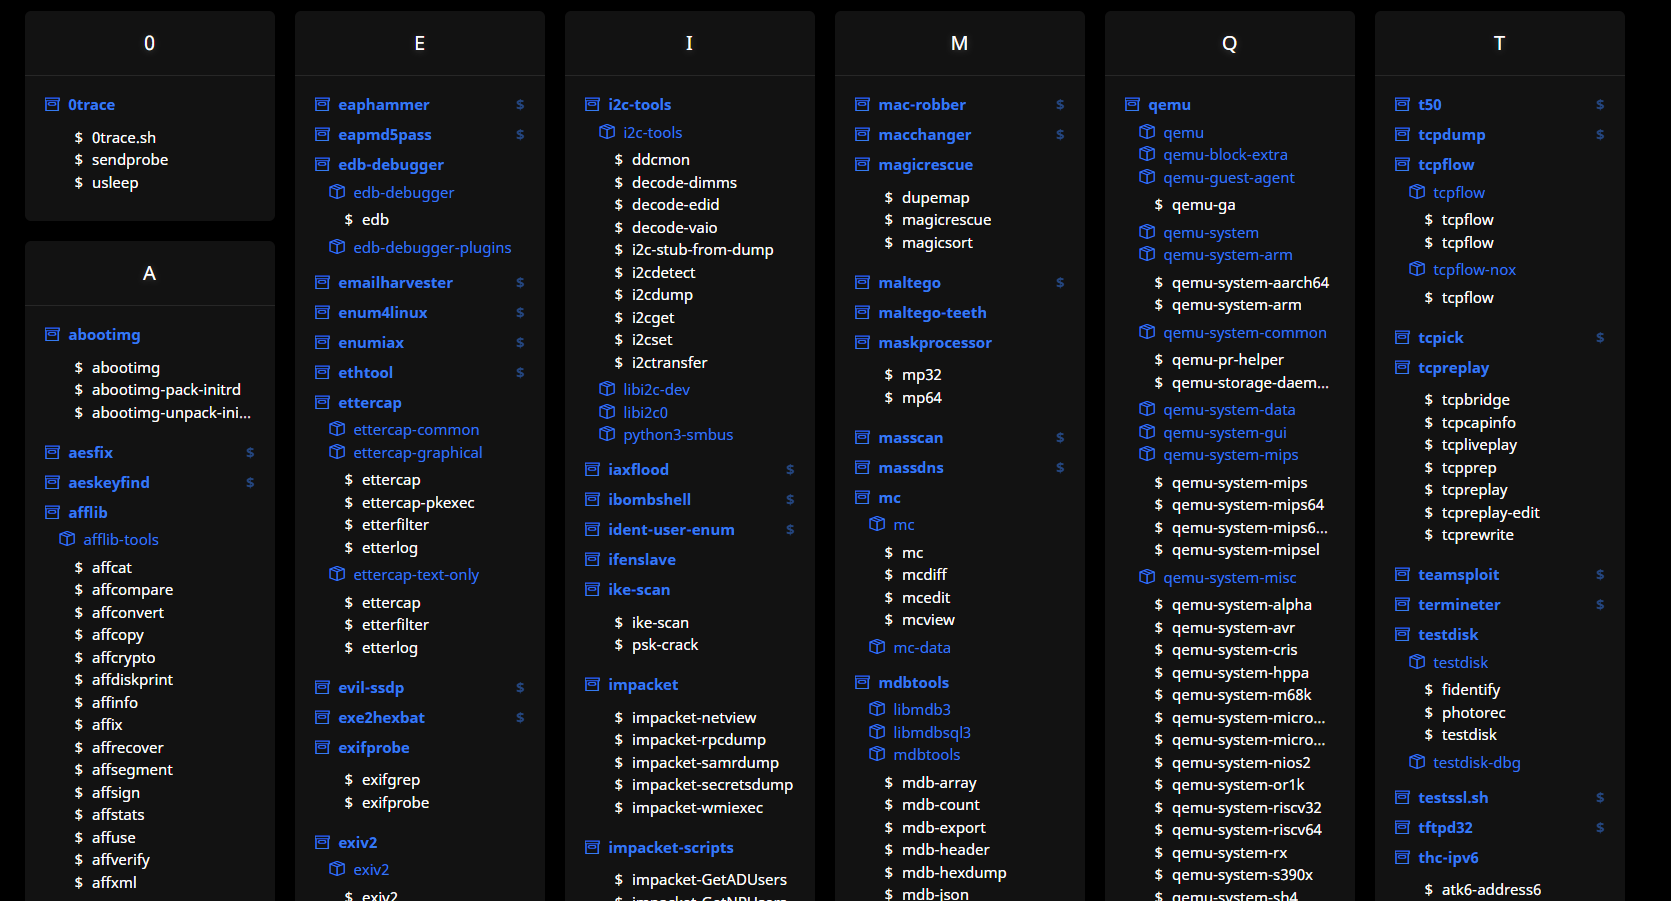Click the archive icon next to eaphammer
Viewport: 1671px width, 901px height.
point(322,104)
